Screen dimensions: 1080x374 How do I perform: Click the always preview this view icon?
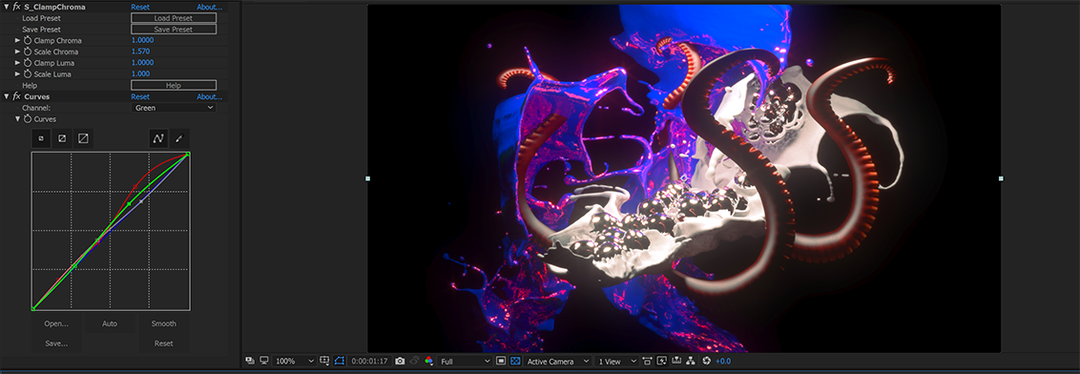pyautogui.click(x=250, y=360)
